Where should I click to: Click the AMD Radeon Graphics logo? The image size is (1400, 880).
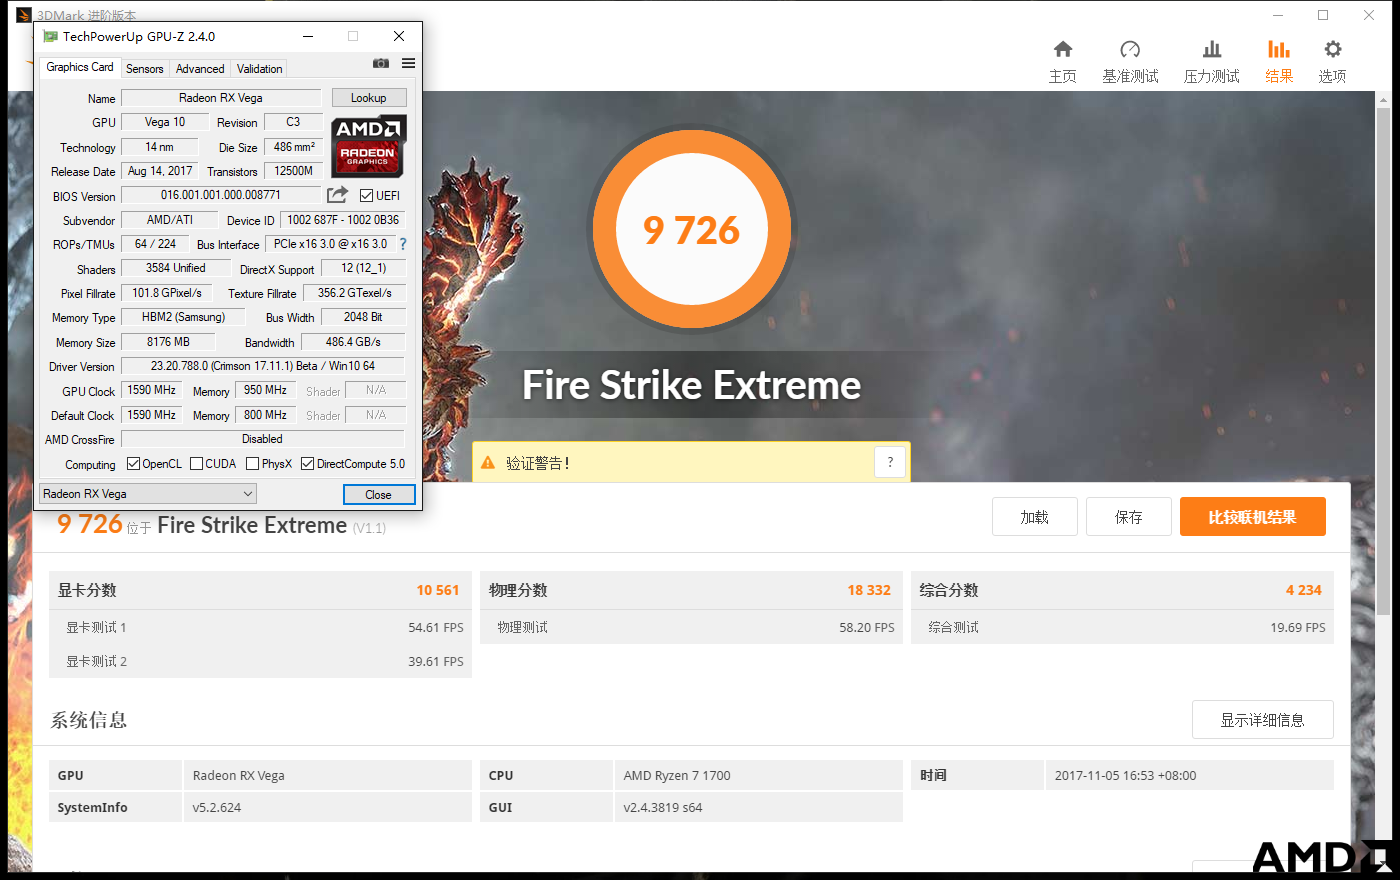(x=368, y=146)
